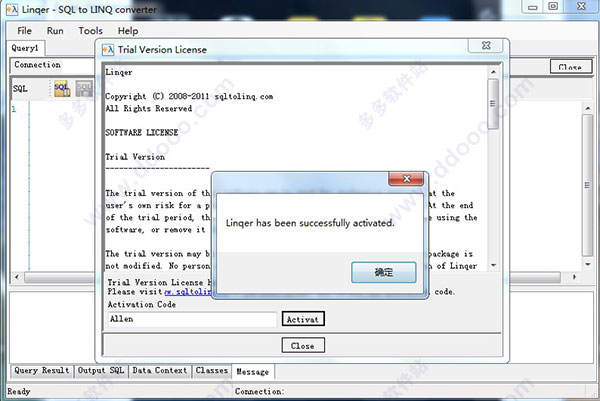Close the Trial Version License dialog via Close button
This screenshot has height=401, width=600.
click(303, 345)
